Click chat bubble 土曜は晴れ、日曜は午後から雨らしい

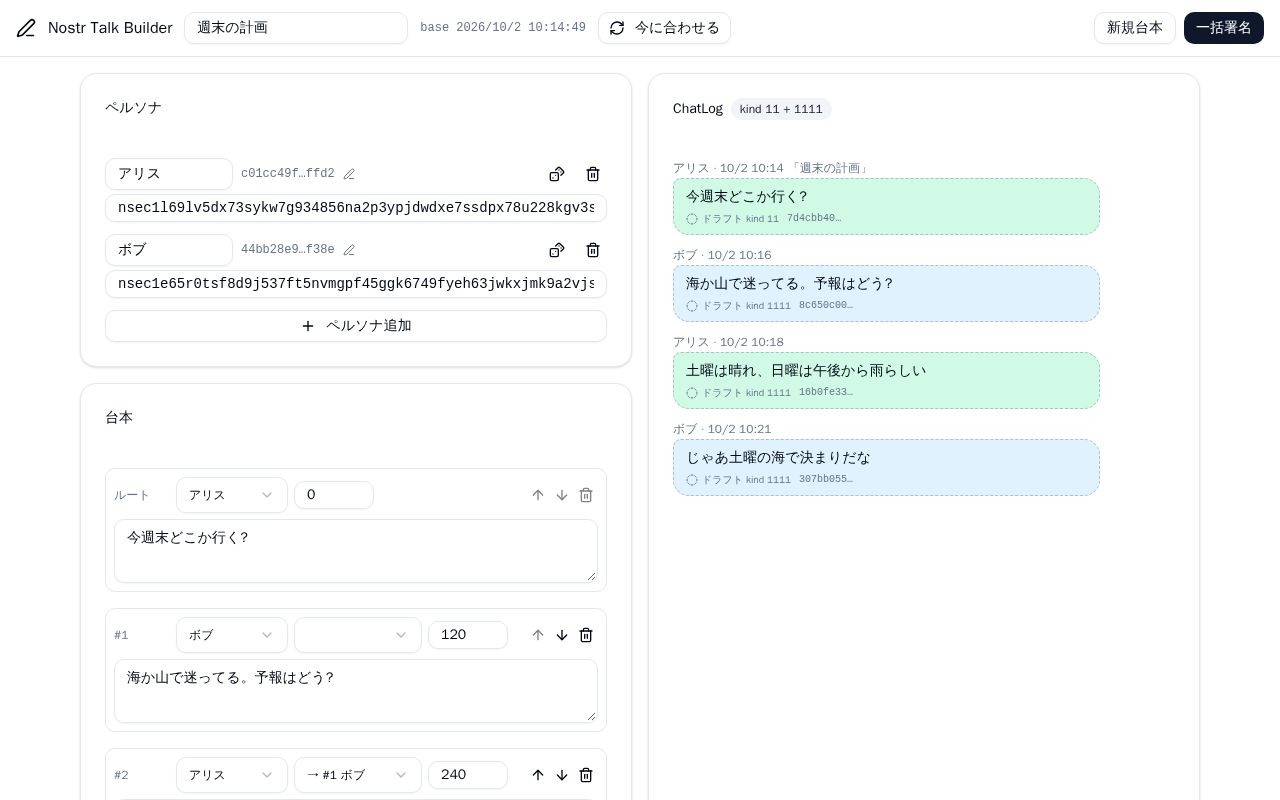coord(886,381)
